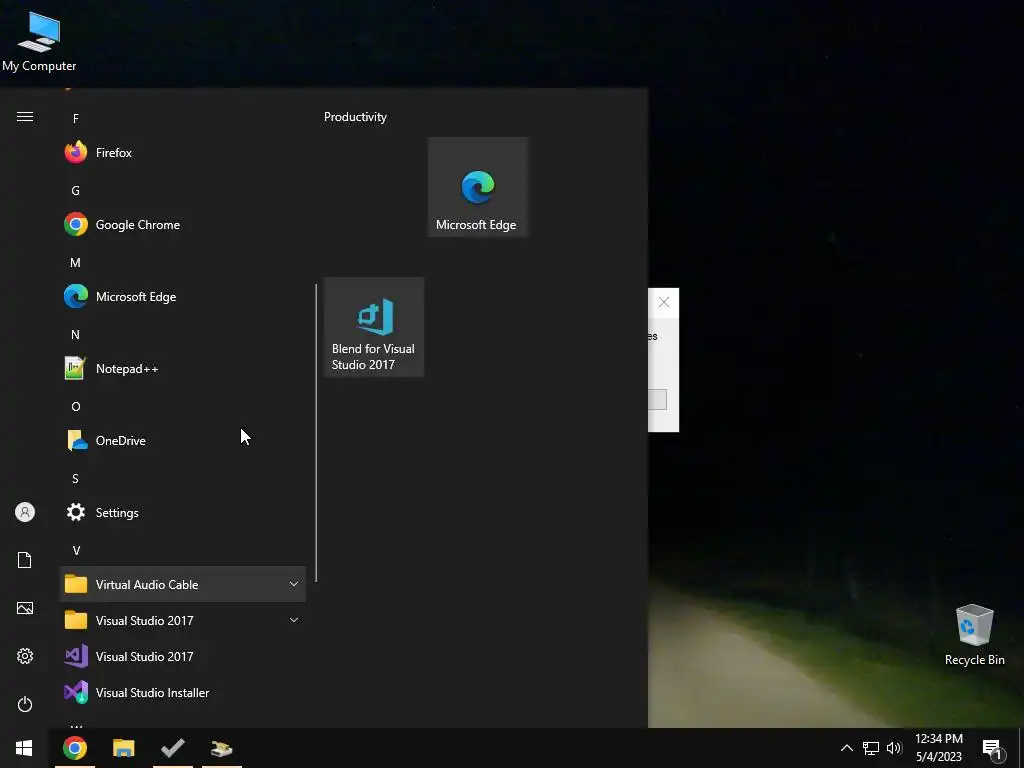Open the Visual Studio 2017 folder entry
Viewport: 1024px width, 768px height.
click(x=182, y=620)
